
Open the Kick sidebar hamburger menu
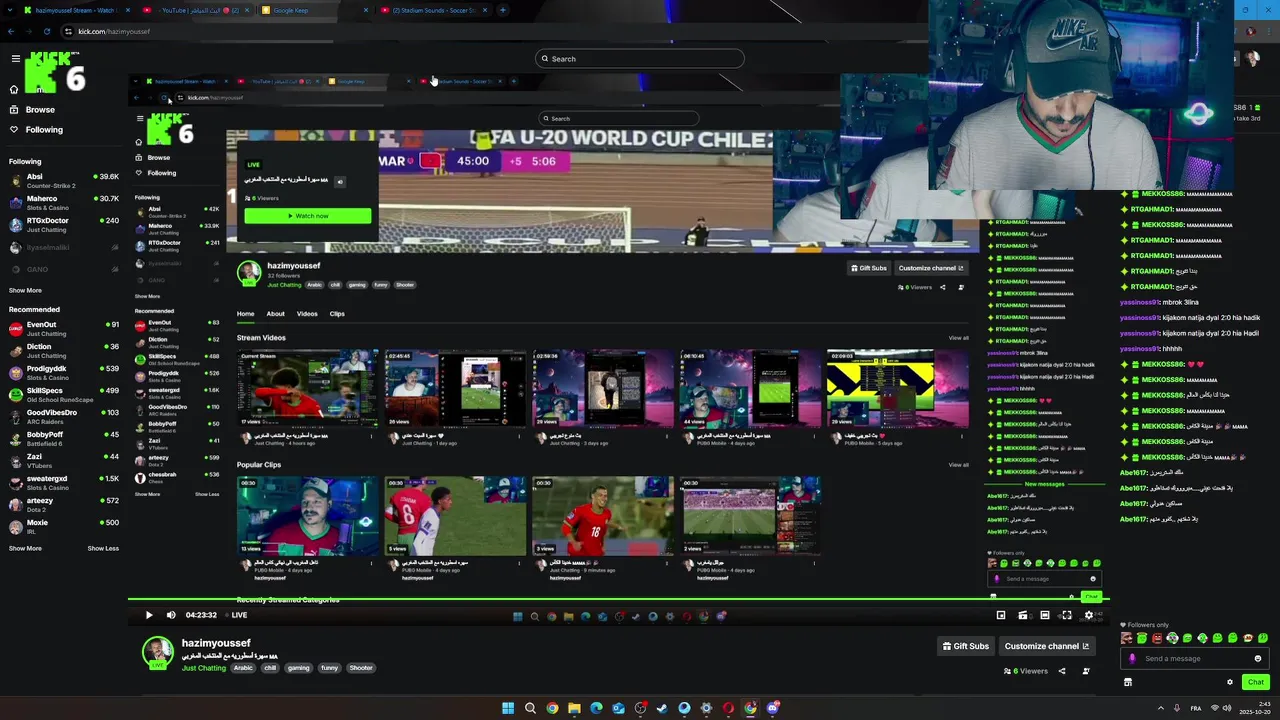pos(15,59)
